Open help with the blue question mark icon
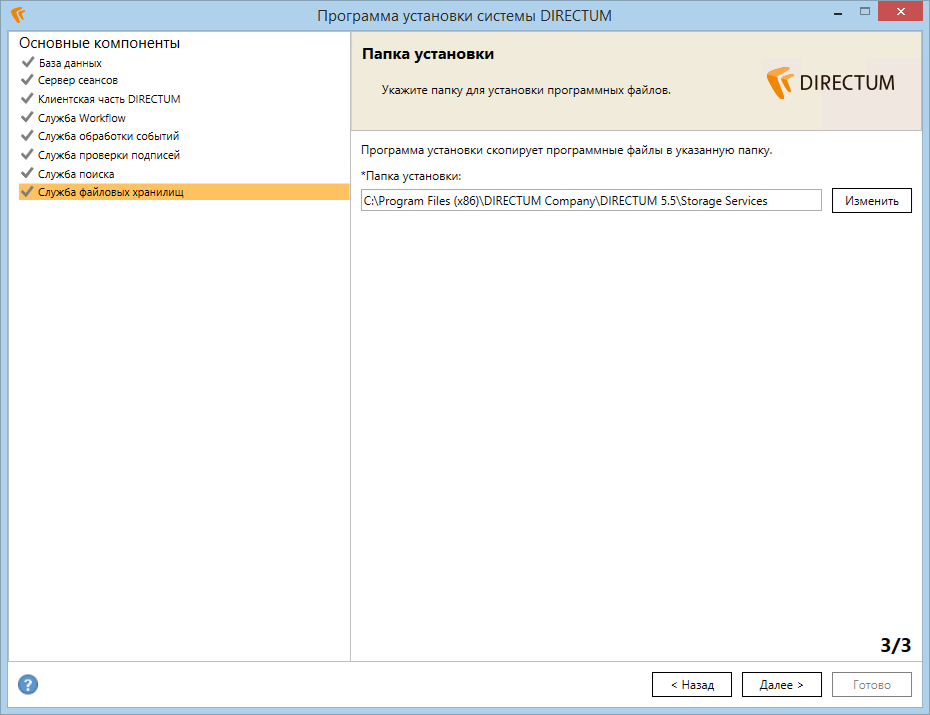 [x=28, y=684]
